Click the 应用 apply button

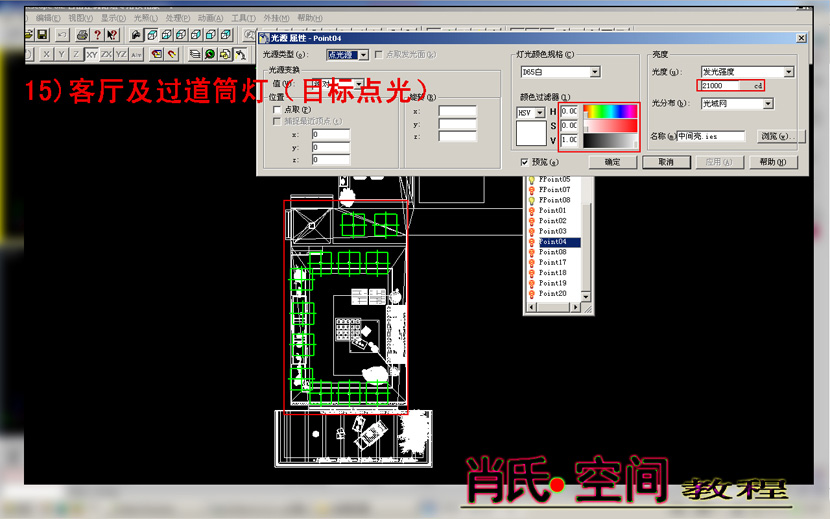tap(719, 162)
